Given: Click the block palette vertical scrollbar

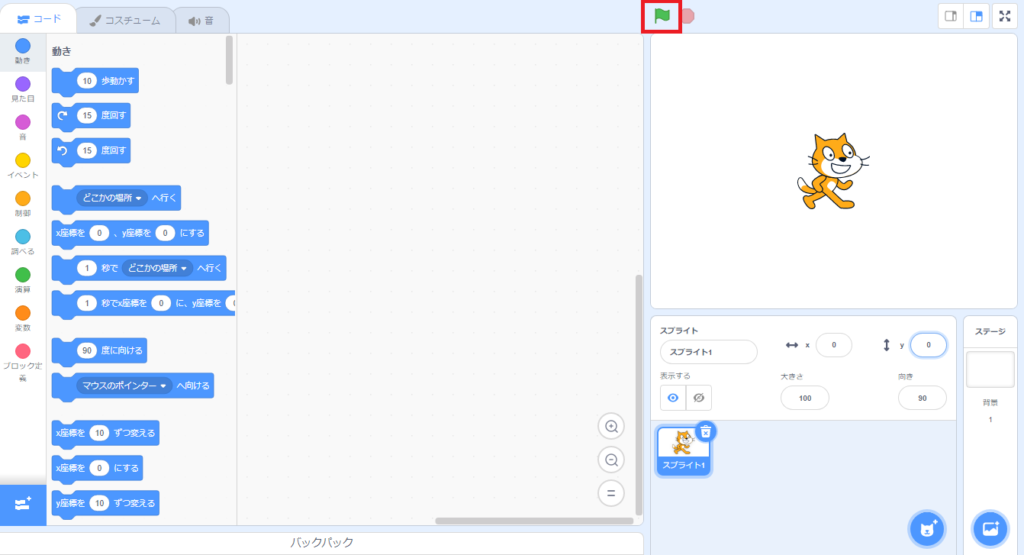Looking at the screenshot, I should click(229, 60).
